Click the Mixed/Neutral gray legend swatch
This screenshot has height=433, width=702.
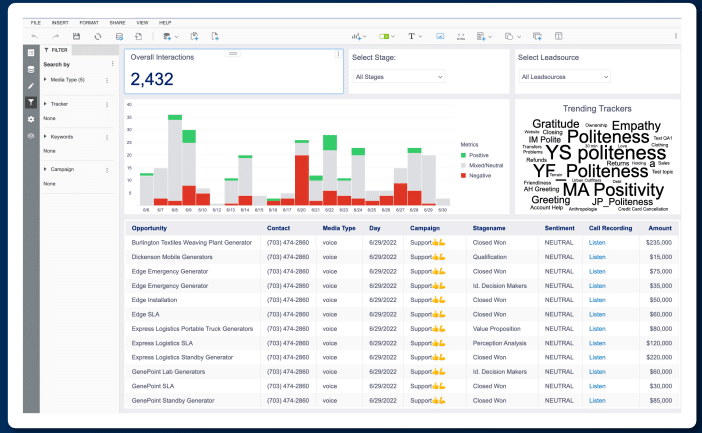(463, 166)
